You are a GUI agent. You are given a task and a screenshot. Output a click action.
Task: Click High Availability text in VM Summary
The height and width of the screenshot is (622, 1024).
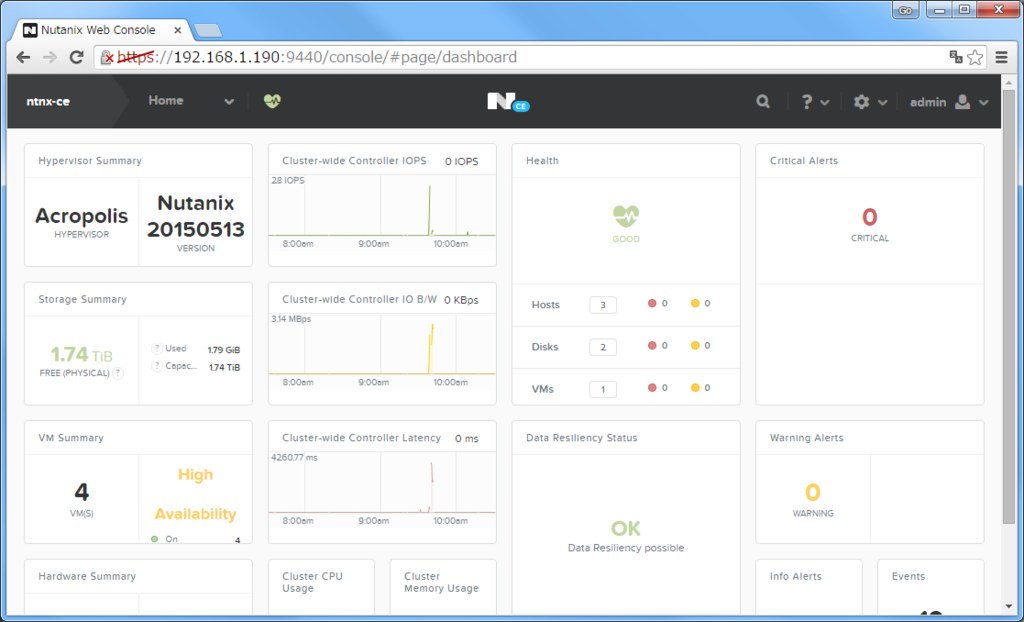195,494
